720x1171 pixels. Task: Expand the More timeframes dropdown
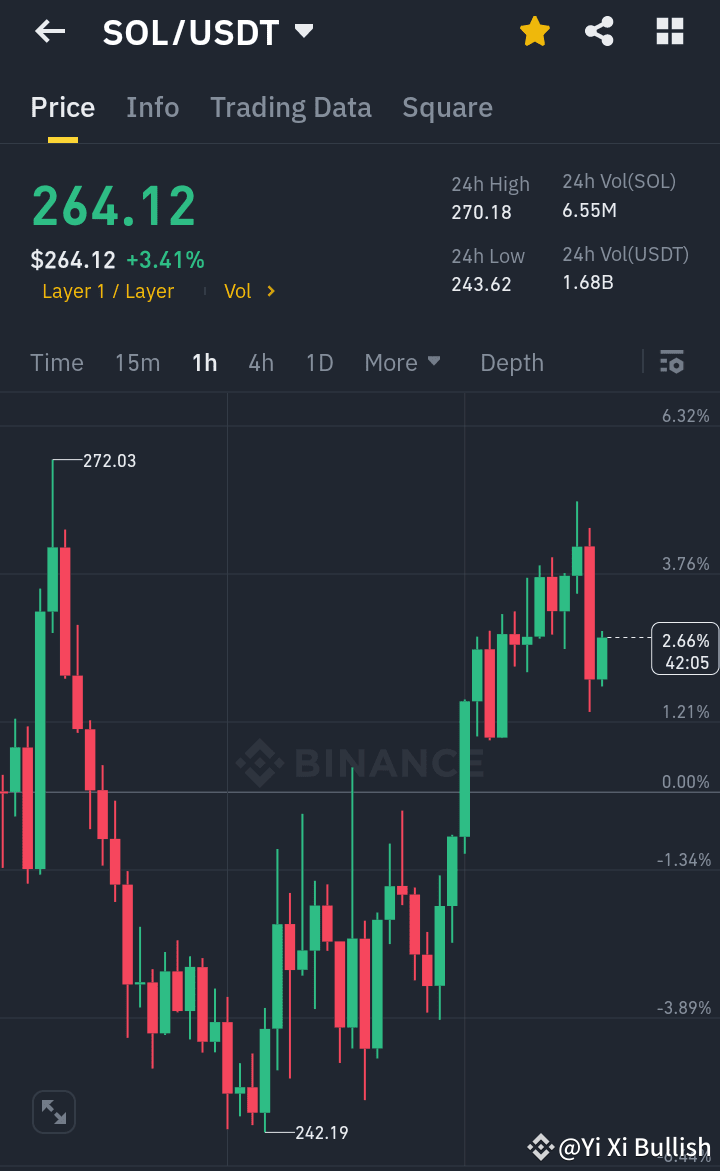(x=403, y=362)
